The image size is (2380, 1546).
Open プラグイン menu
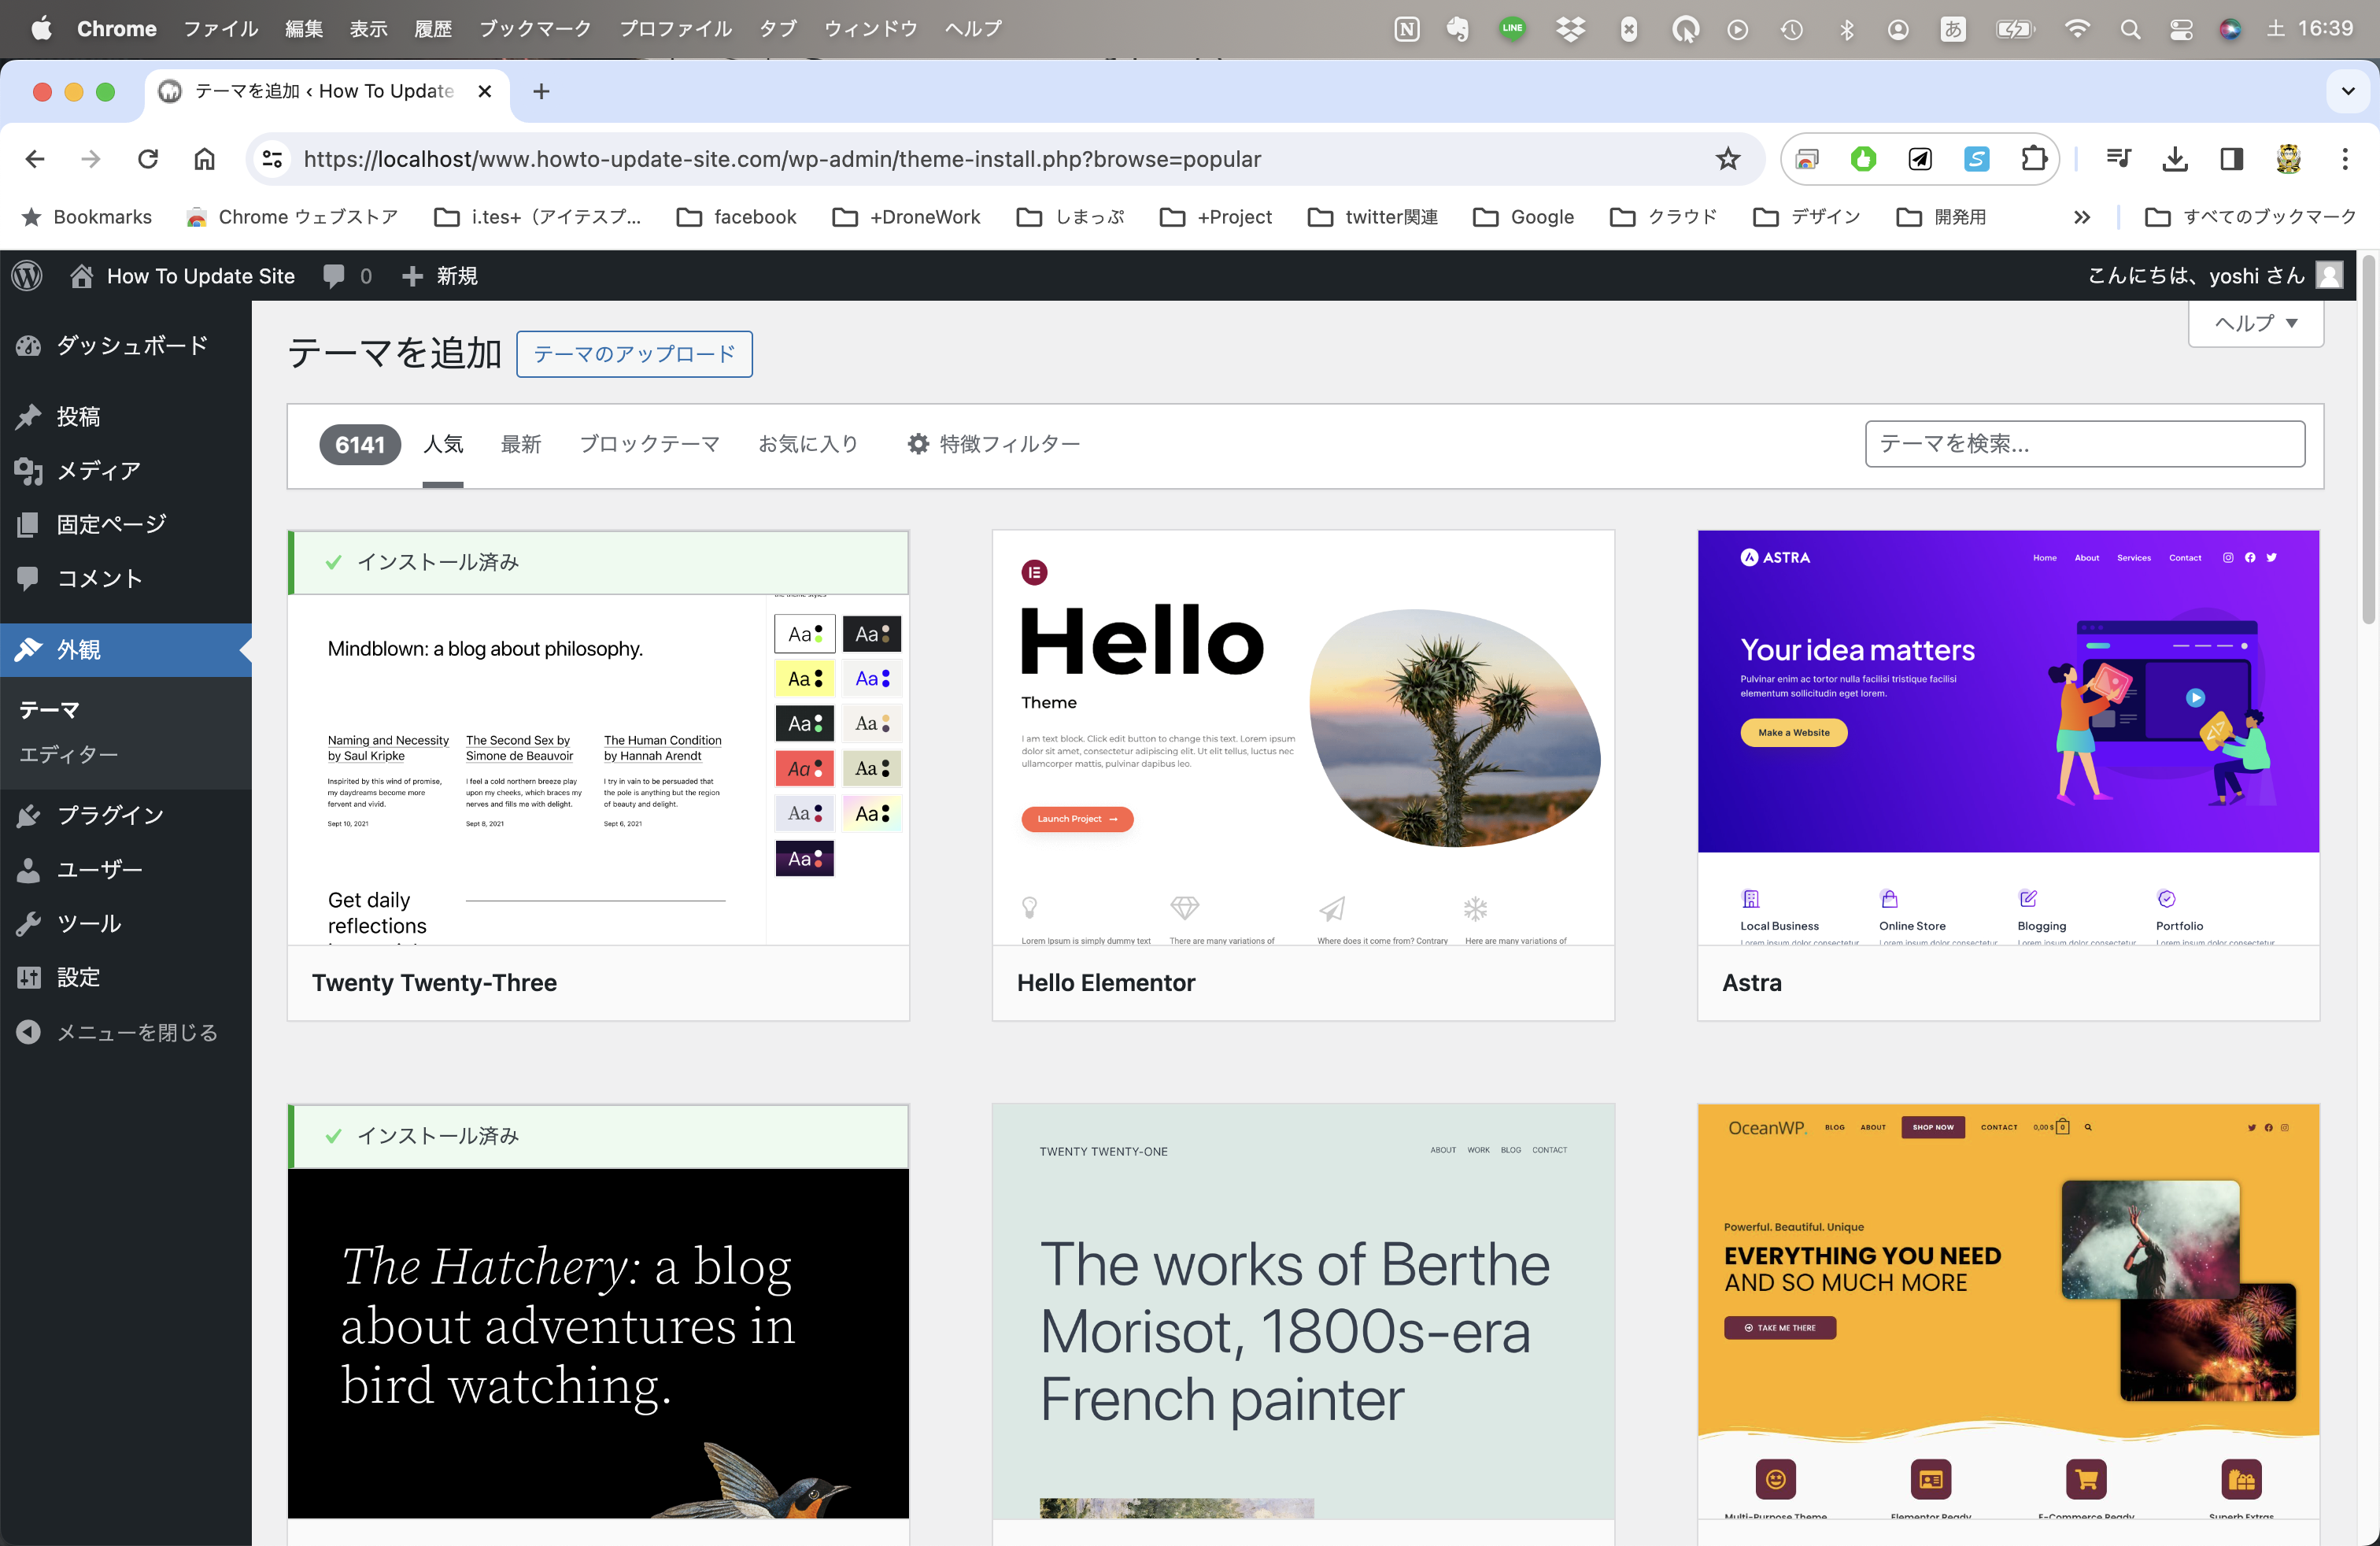126,815
